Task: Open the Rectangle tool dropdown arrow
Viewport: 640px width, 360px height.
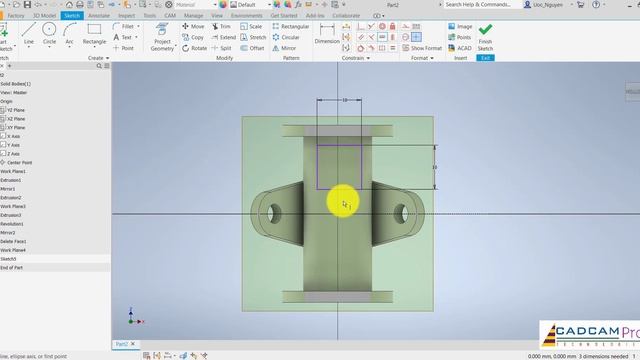Action: [x=94, y=47]
